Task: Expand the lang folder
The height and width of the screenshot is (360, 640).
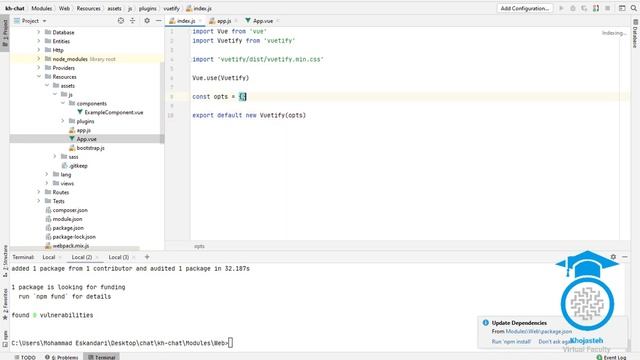Action: coord(47,174)
